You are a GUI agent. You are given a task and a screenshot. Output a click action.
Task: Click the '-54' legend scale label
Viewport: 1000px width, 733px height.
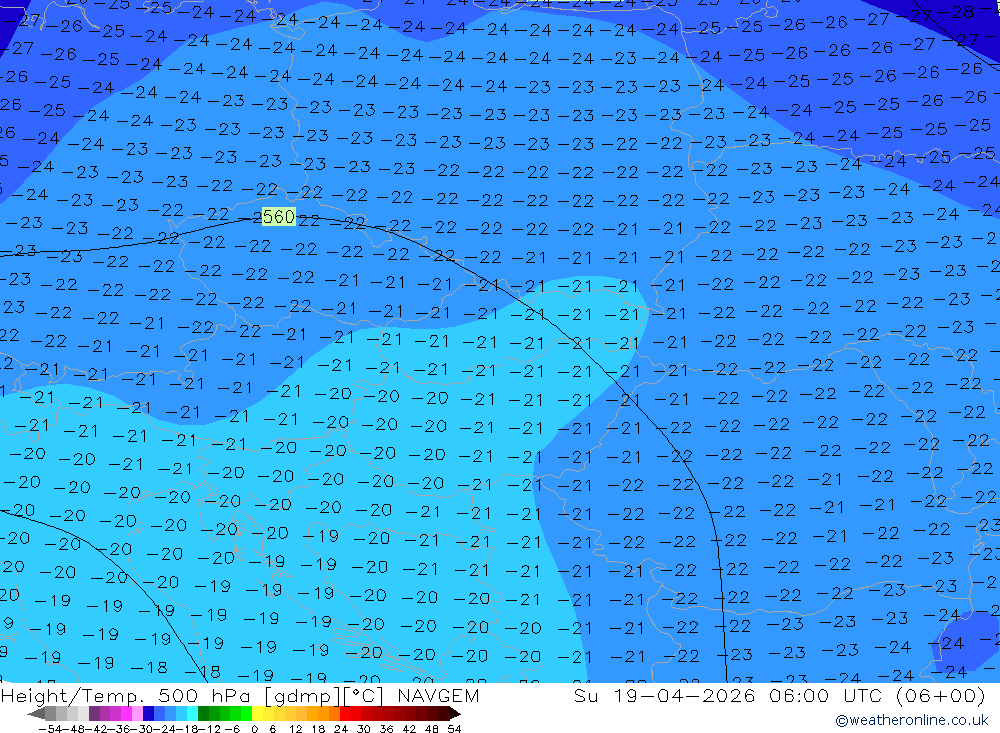click(51, 729)
